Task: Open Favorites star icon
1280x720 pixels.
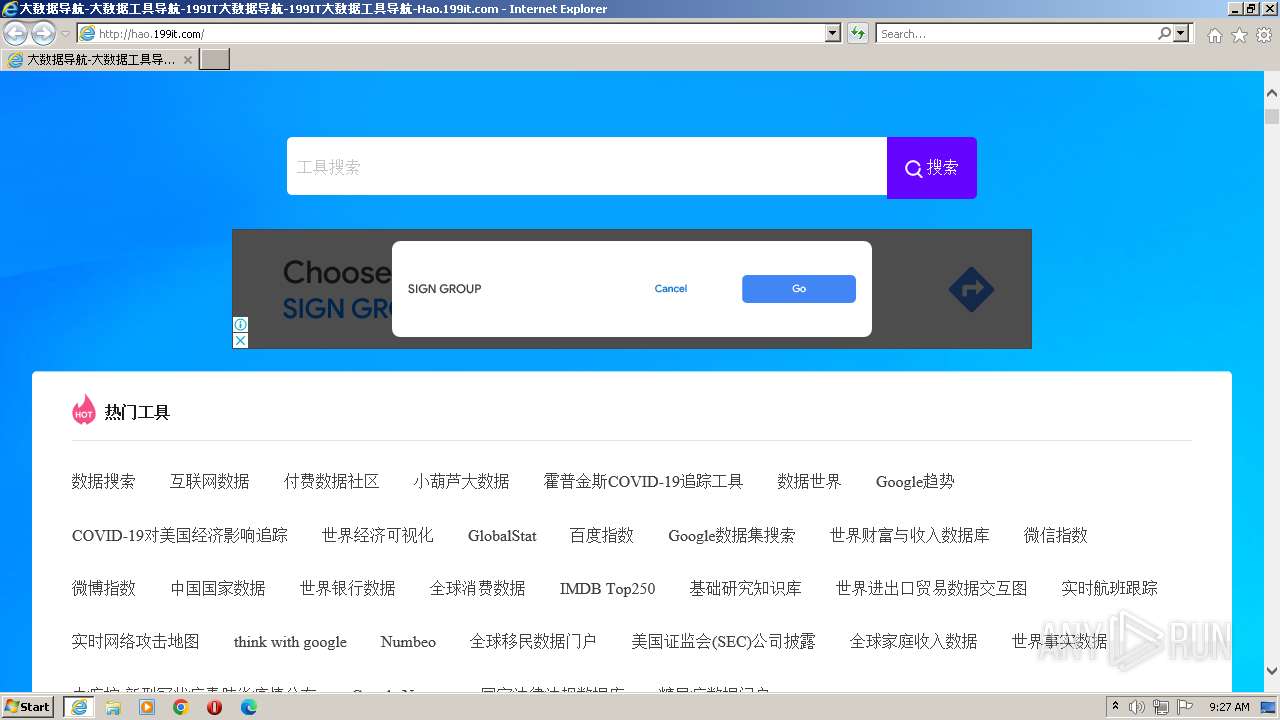Action: pos(1239,35)
